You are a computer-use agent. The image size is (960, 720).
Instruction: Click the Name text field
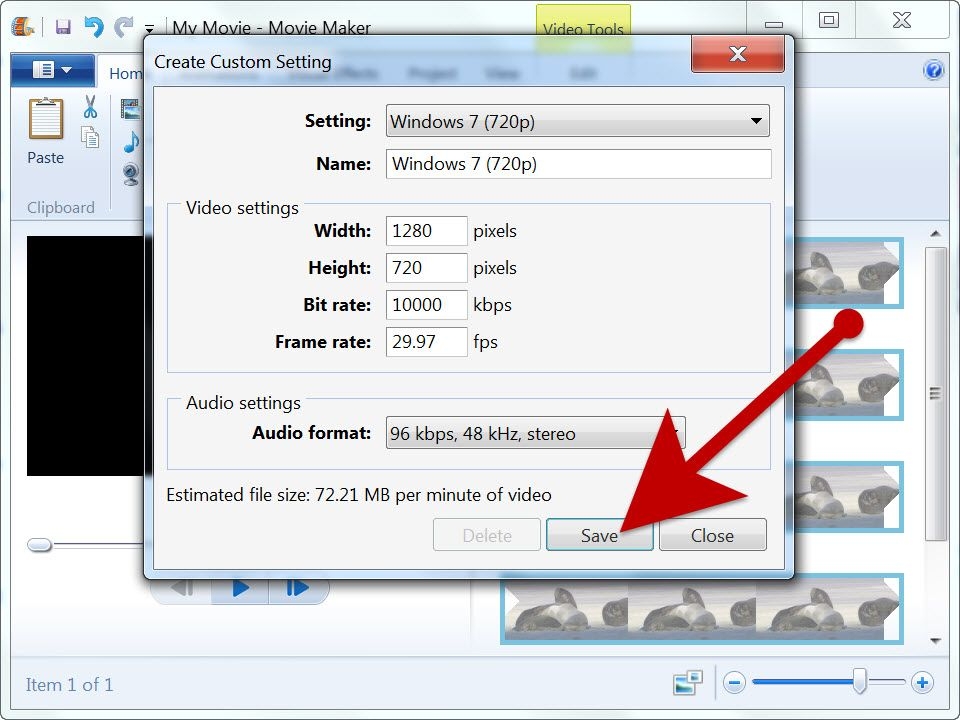579,163
